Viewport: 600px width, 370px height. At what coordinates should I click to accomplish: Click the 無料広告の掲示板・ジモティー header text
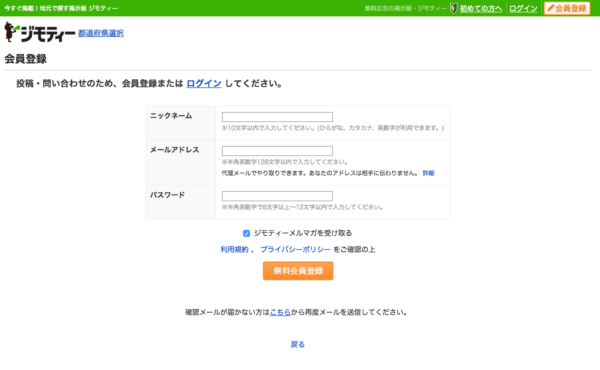[405, 8]
